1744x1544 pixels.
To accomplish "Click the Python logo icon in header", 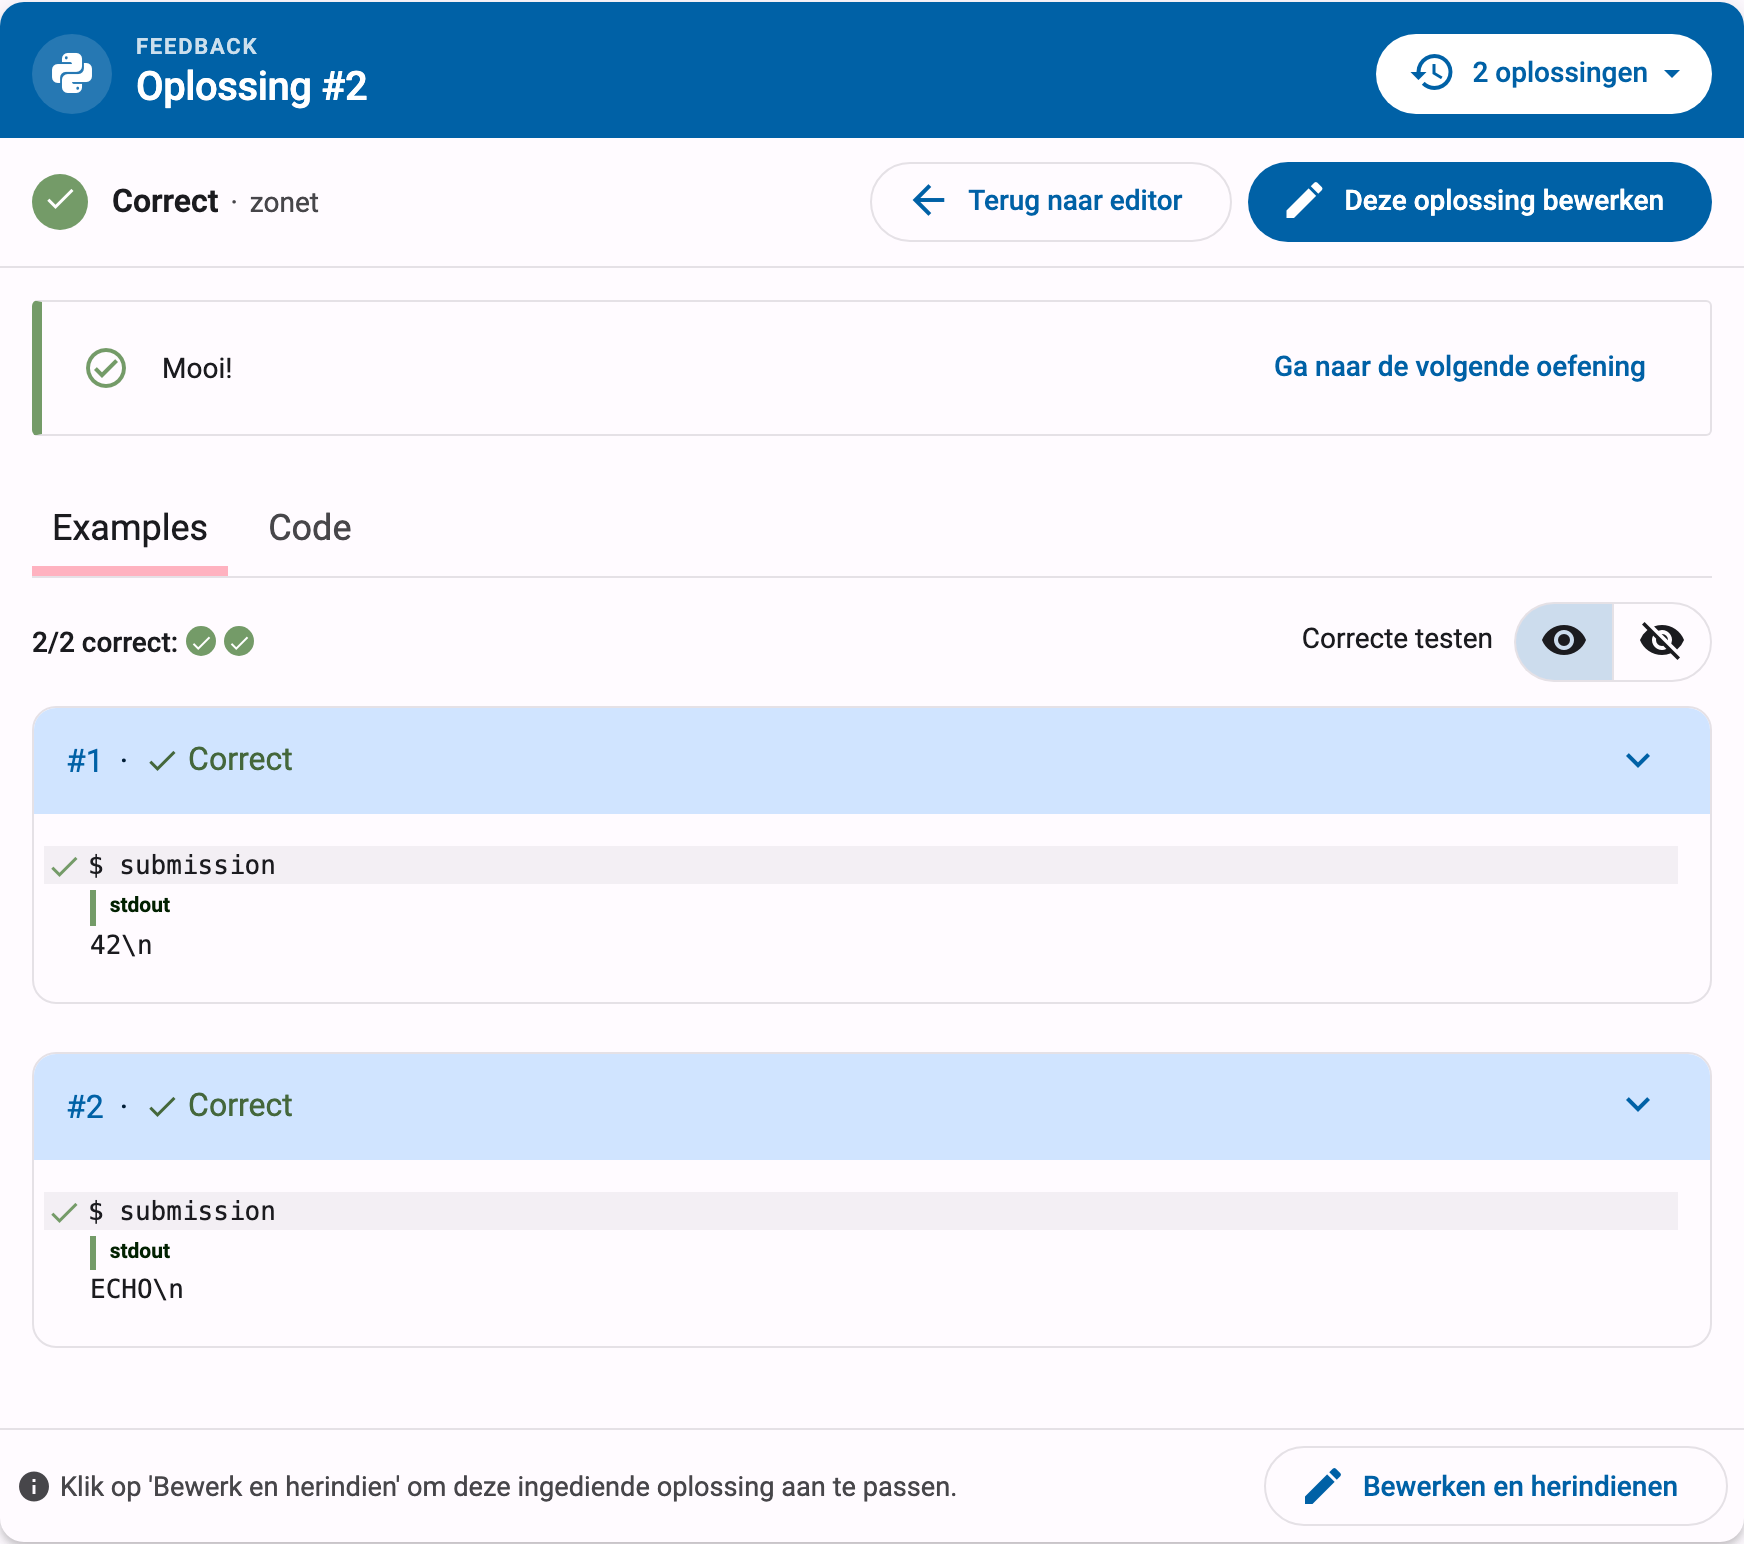I will [x=72, y=74].
